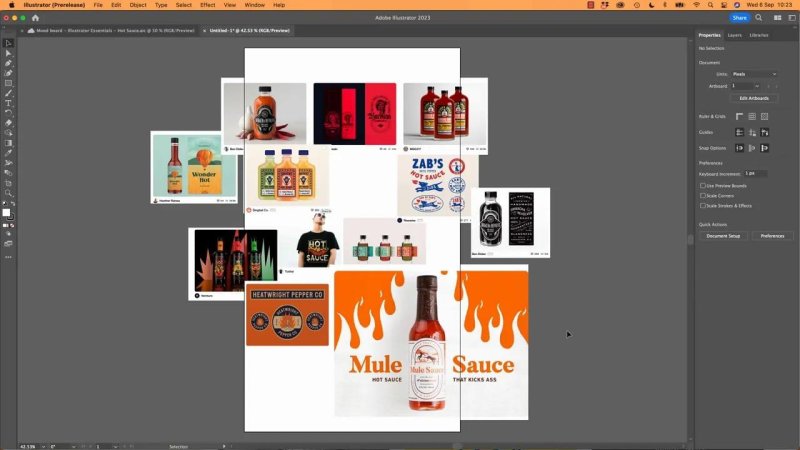Open the search icon next to Share
Screen dimensions: 800x450
[759, 18]
